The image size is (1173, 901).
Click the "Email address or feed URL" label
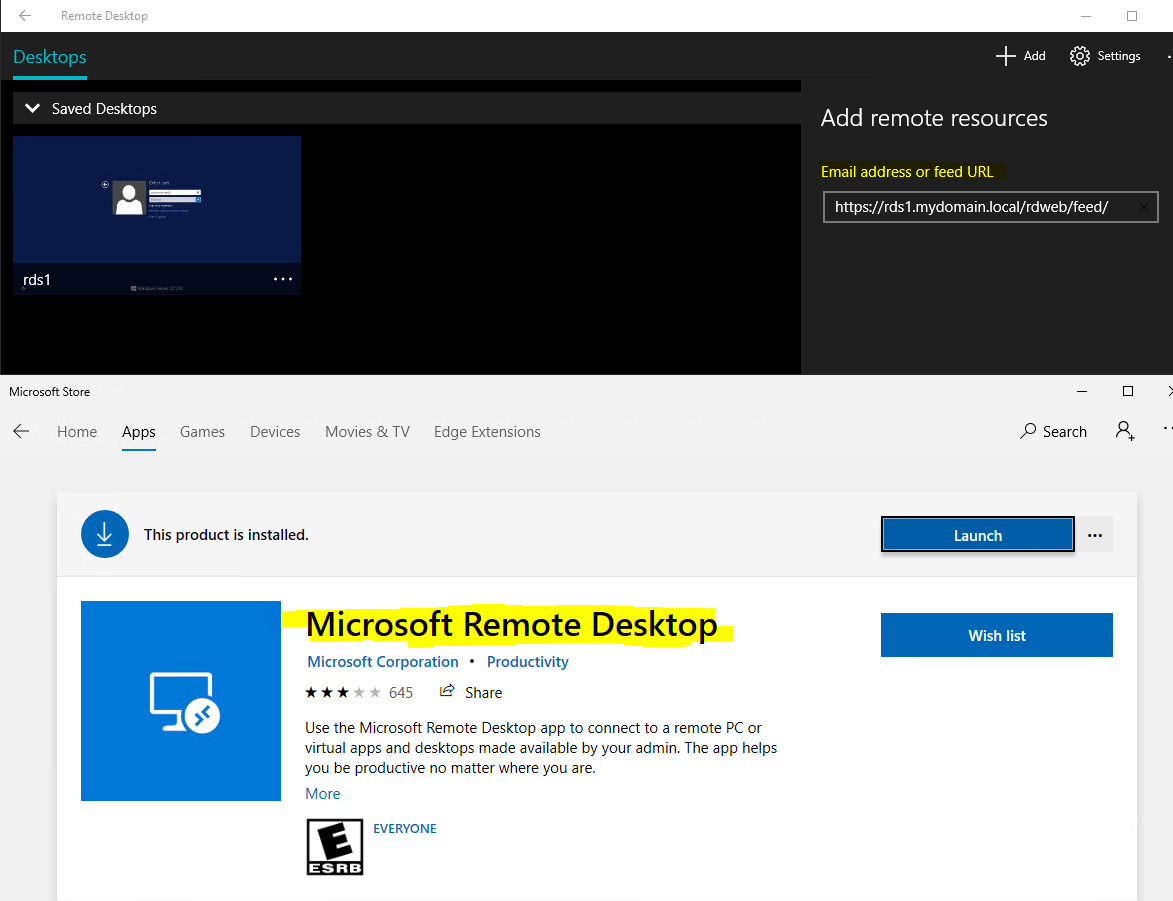coord(907,172)
